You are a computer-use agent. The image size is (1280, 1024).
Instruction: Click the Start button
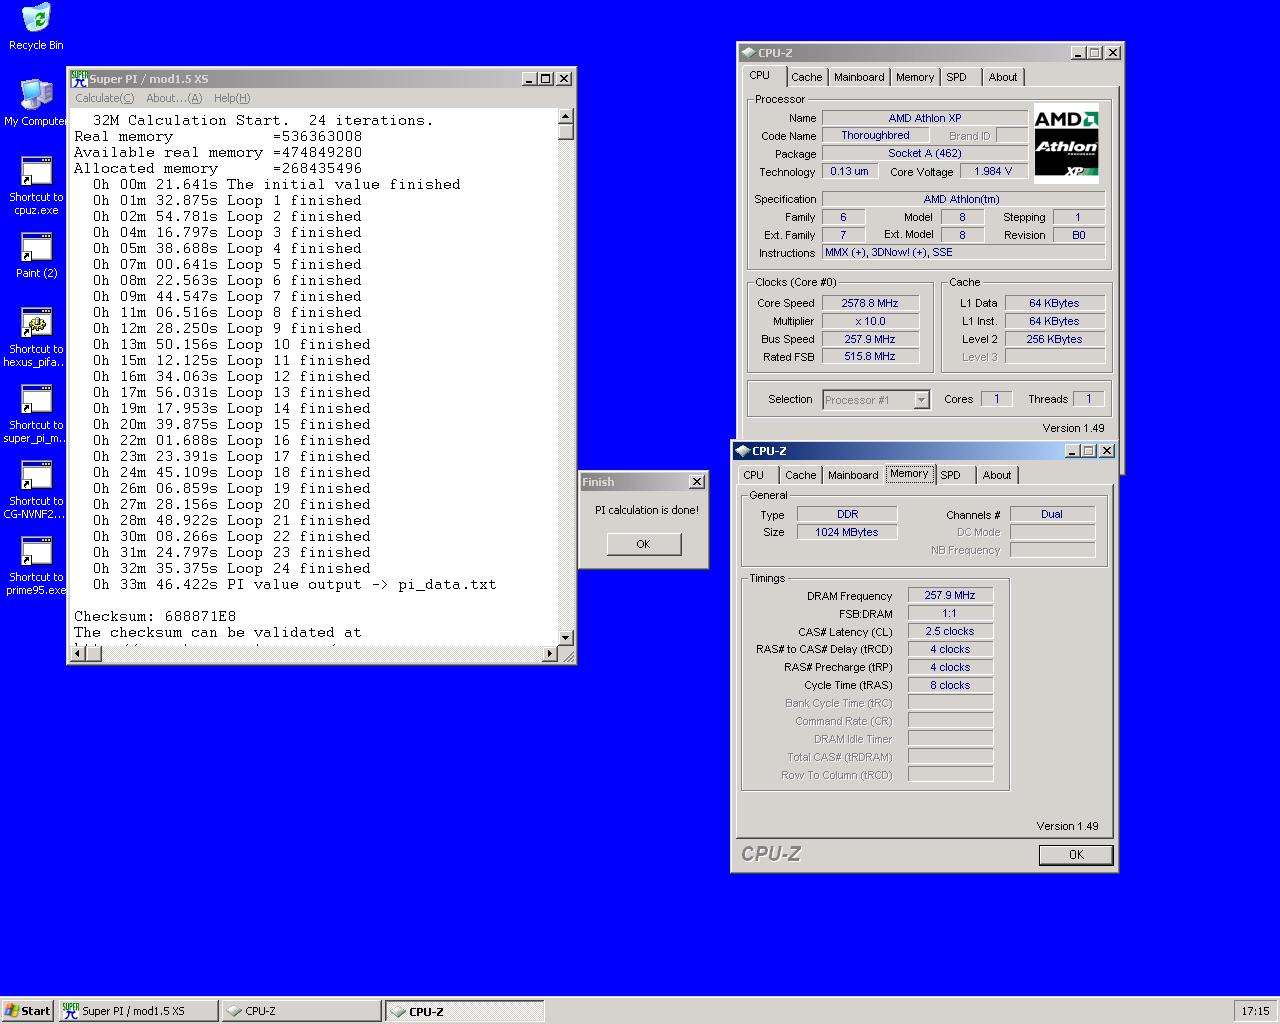(27, 1011)
